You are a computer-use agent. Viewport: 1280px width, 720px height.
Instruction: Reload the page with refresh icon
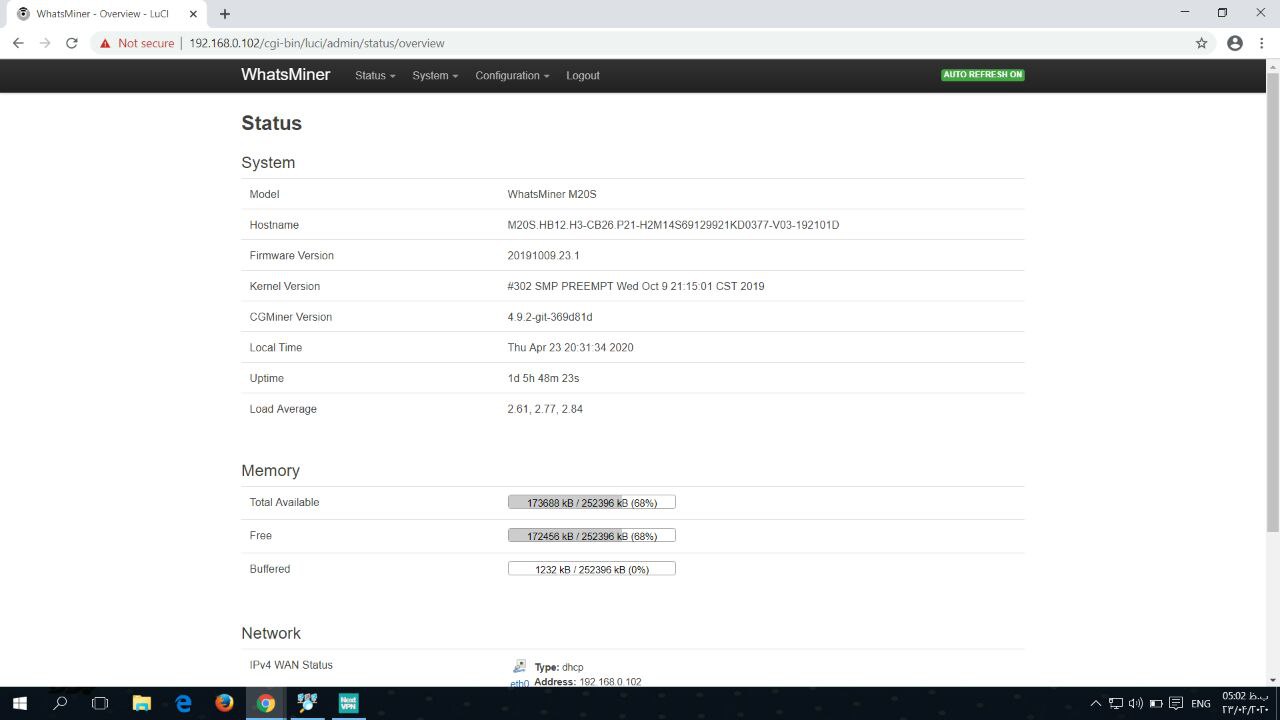tap(71, 43)
